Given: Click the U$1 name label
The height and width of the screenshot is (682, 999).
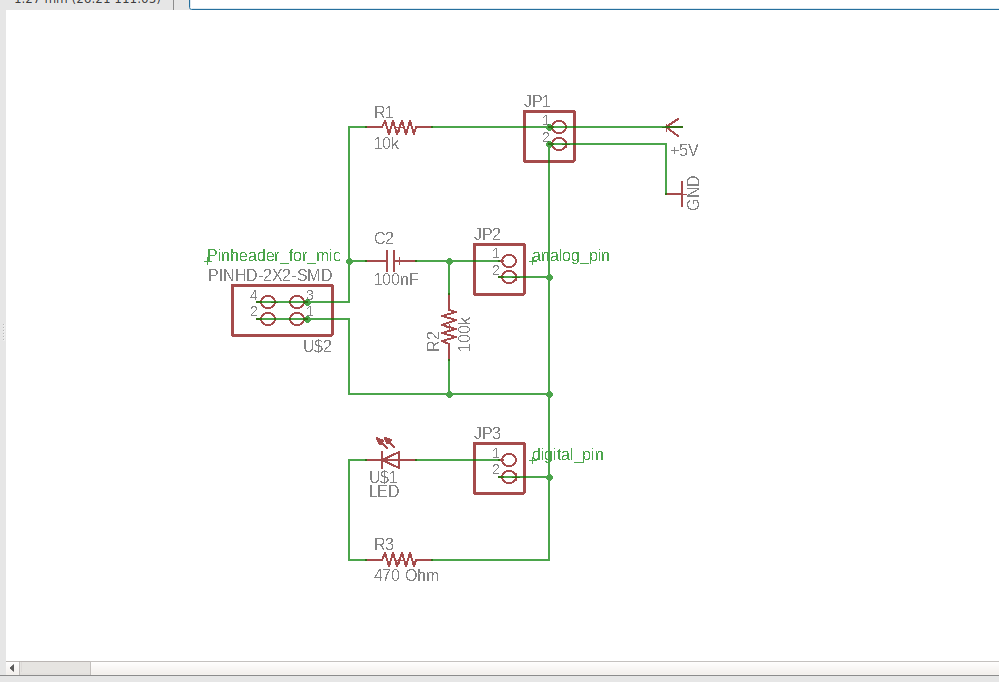Looking at the screenshot, I should pos(383,477).
